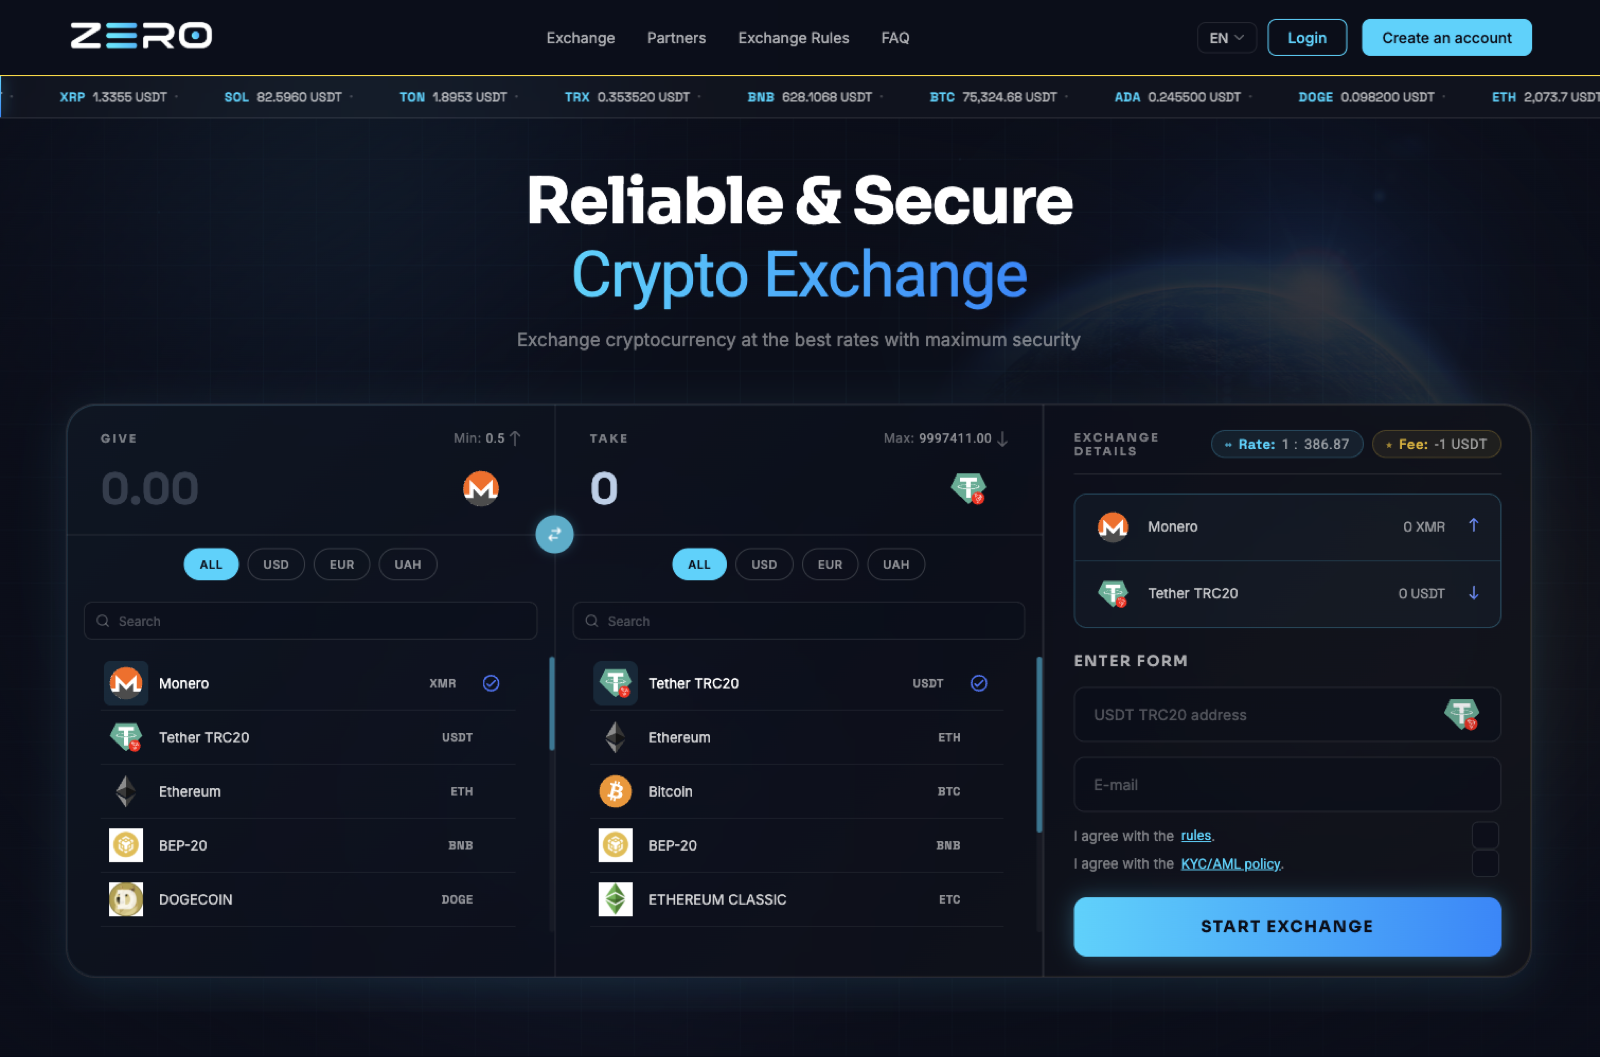Viewport: 1600px width, 1057px height.
Task: Click the ZERO logo
Action: (x=141, y=36)
